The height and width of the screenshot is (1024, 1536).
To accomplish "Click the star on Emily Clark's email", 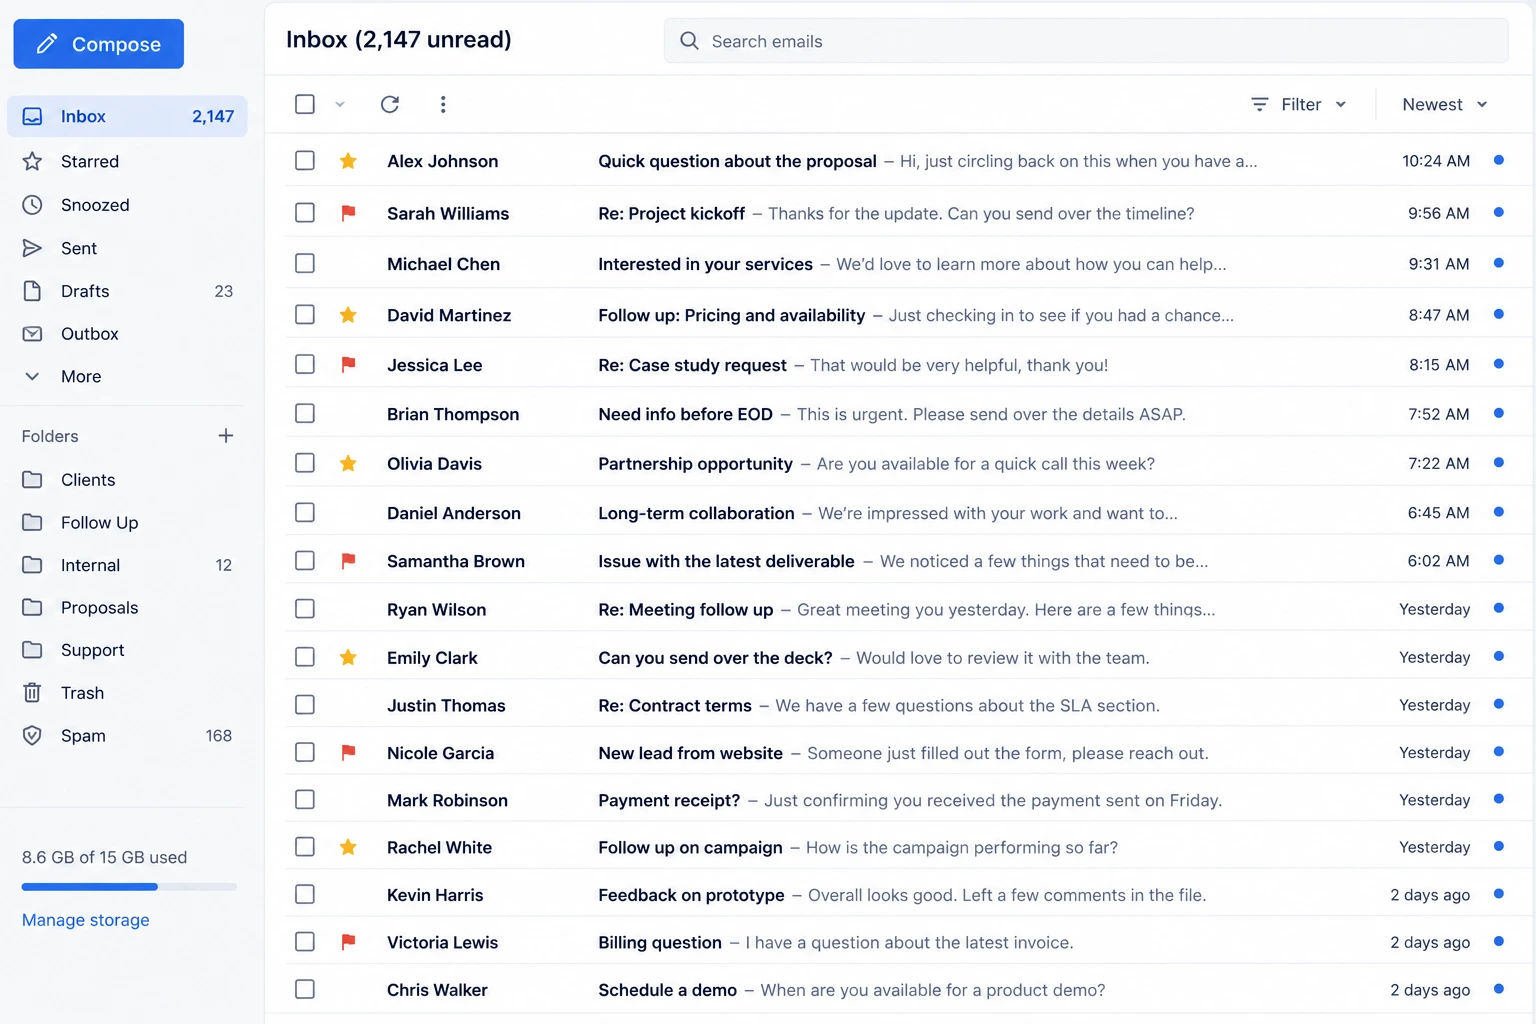I will (x=348, y=657).
